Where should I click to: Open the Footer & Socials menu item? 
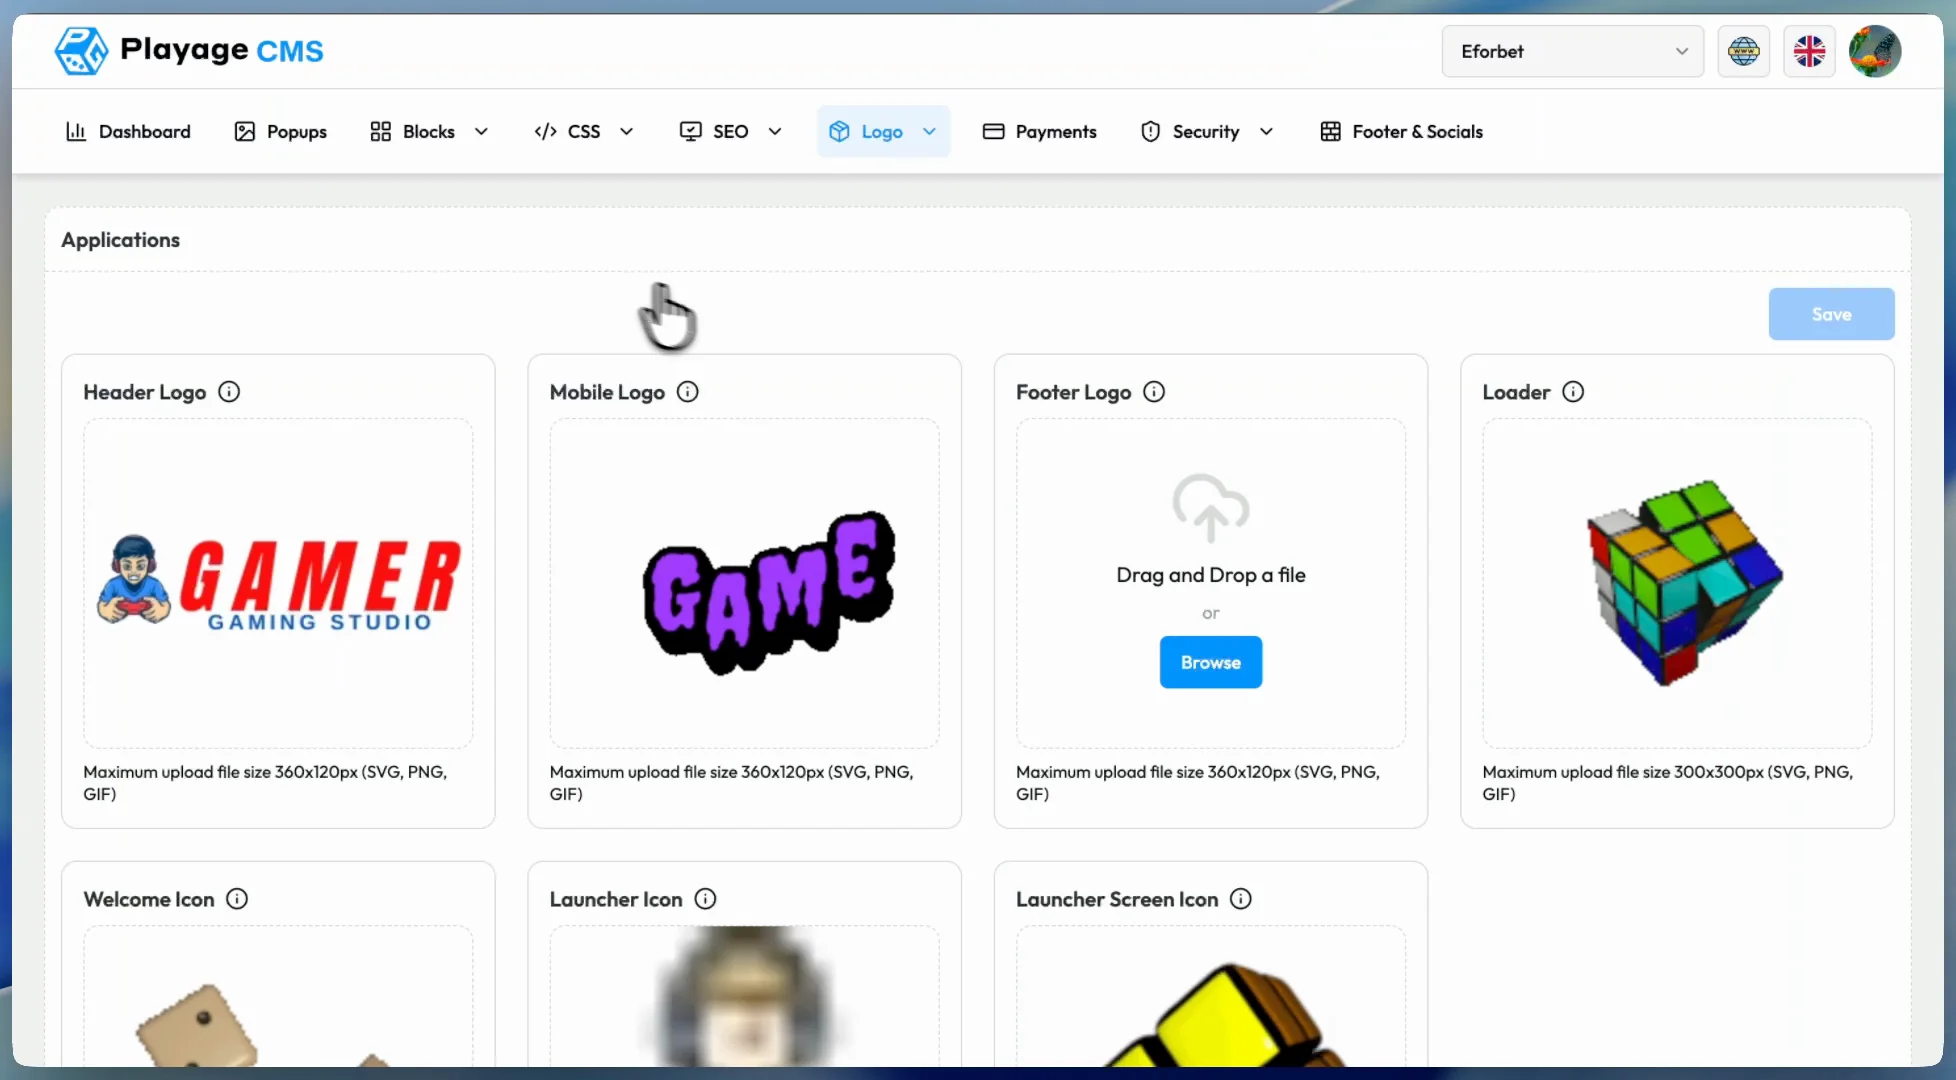click(1401, 131)
